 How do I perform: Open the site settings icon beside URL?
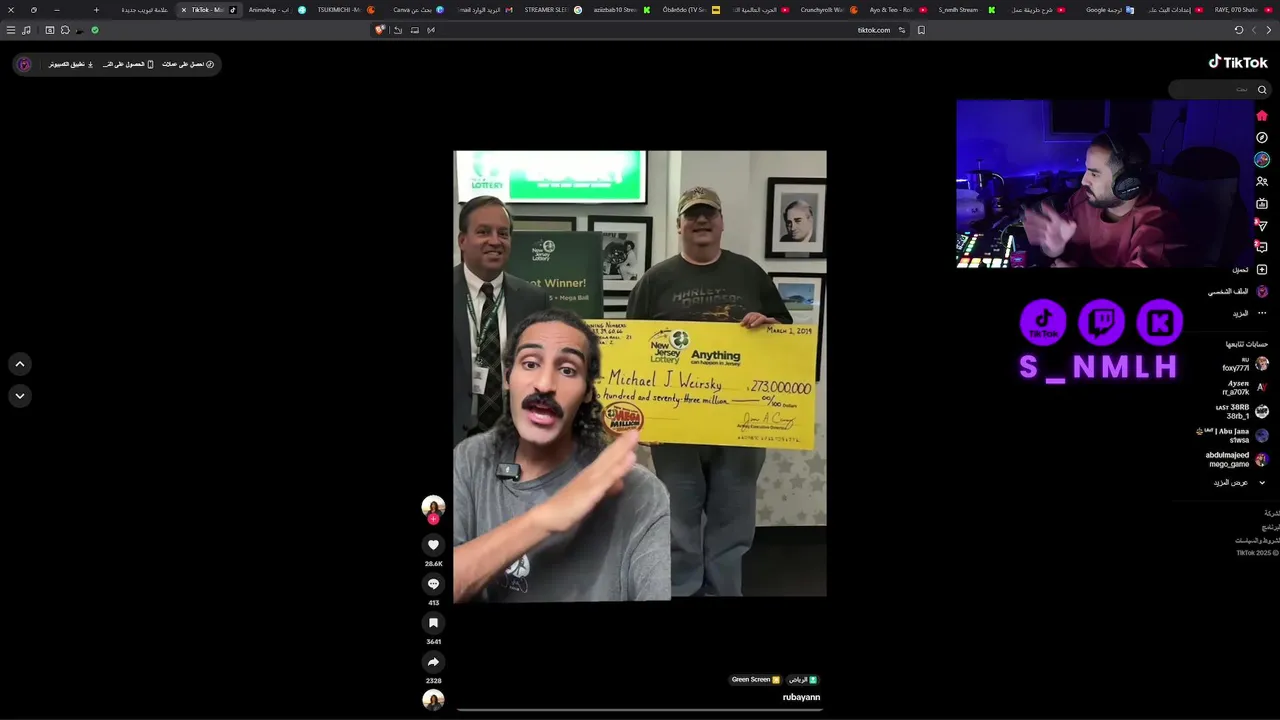pyautogui.click(x=902, y=30)
